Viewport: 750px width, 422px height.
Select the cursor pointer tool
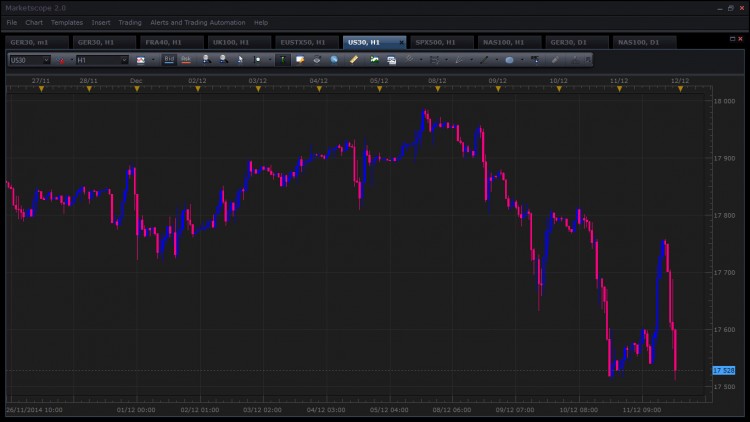(240, 60)
